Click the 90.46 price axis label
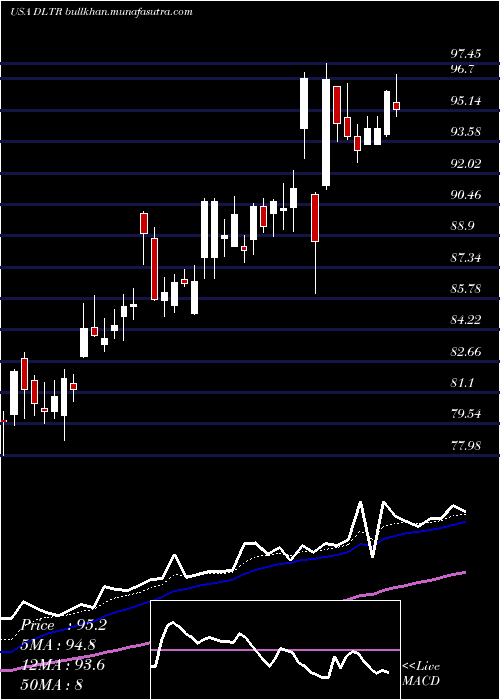 (x=466, y=195)
